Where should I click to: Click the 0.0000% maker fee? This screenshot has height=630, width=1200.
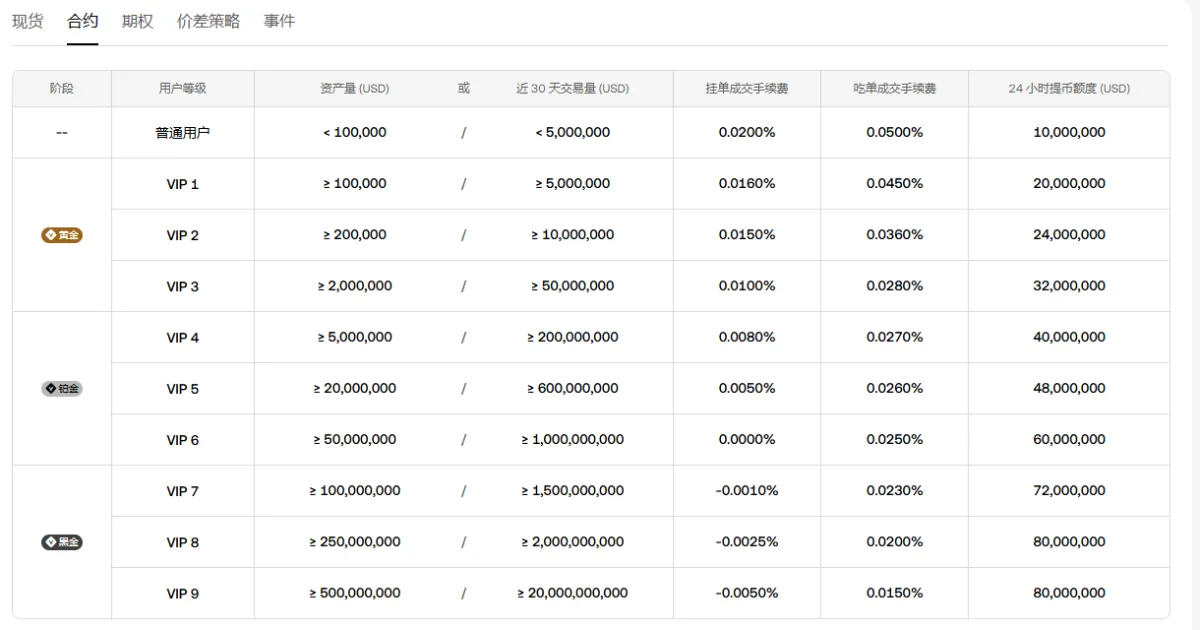tap(747, 440)
